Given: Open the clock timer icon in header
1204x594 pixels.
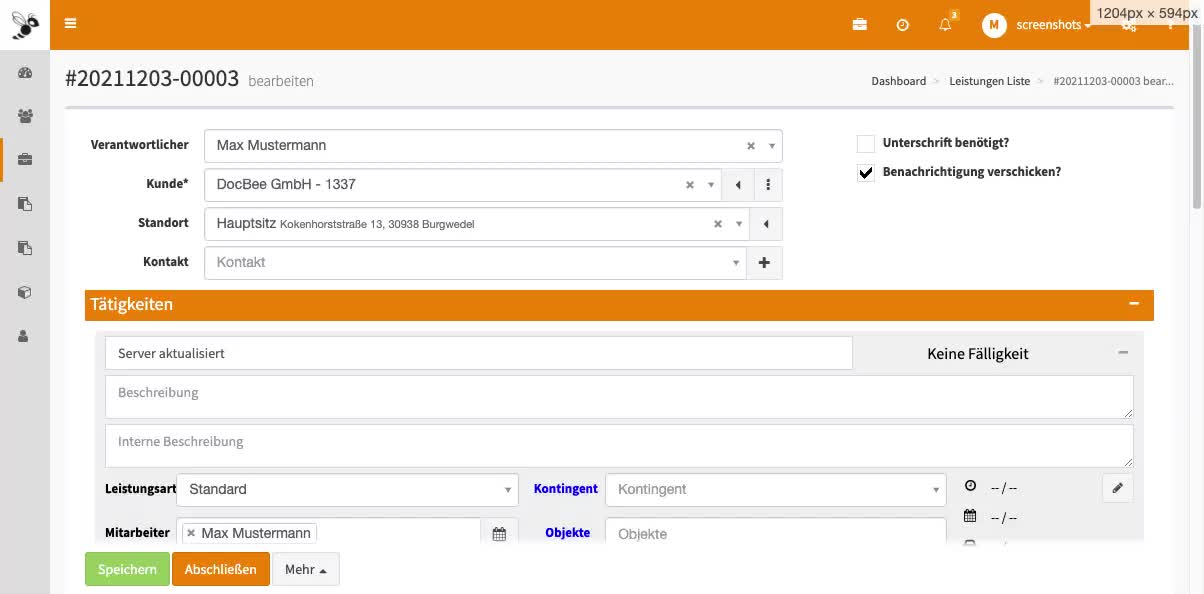Looking at the screenshot, I should (902, 25).
